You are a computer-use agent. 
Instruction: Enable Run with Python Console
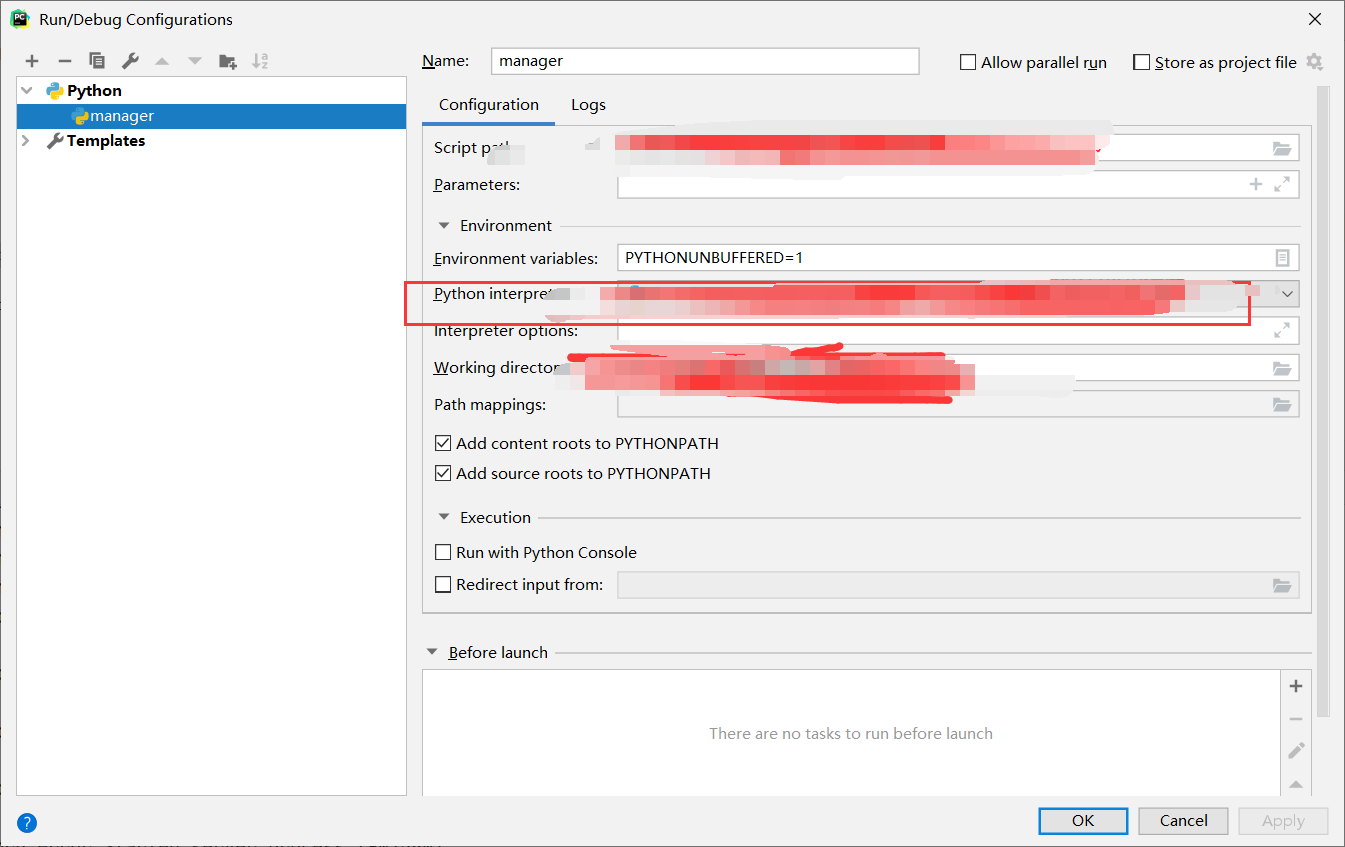(x=443, y=552)
